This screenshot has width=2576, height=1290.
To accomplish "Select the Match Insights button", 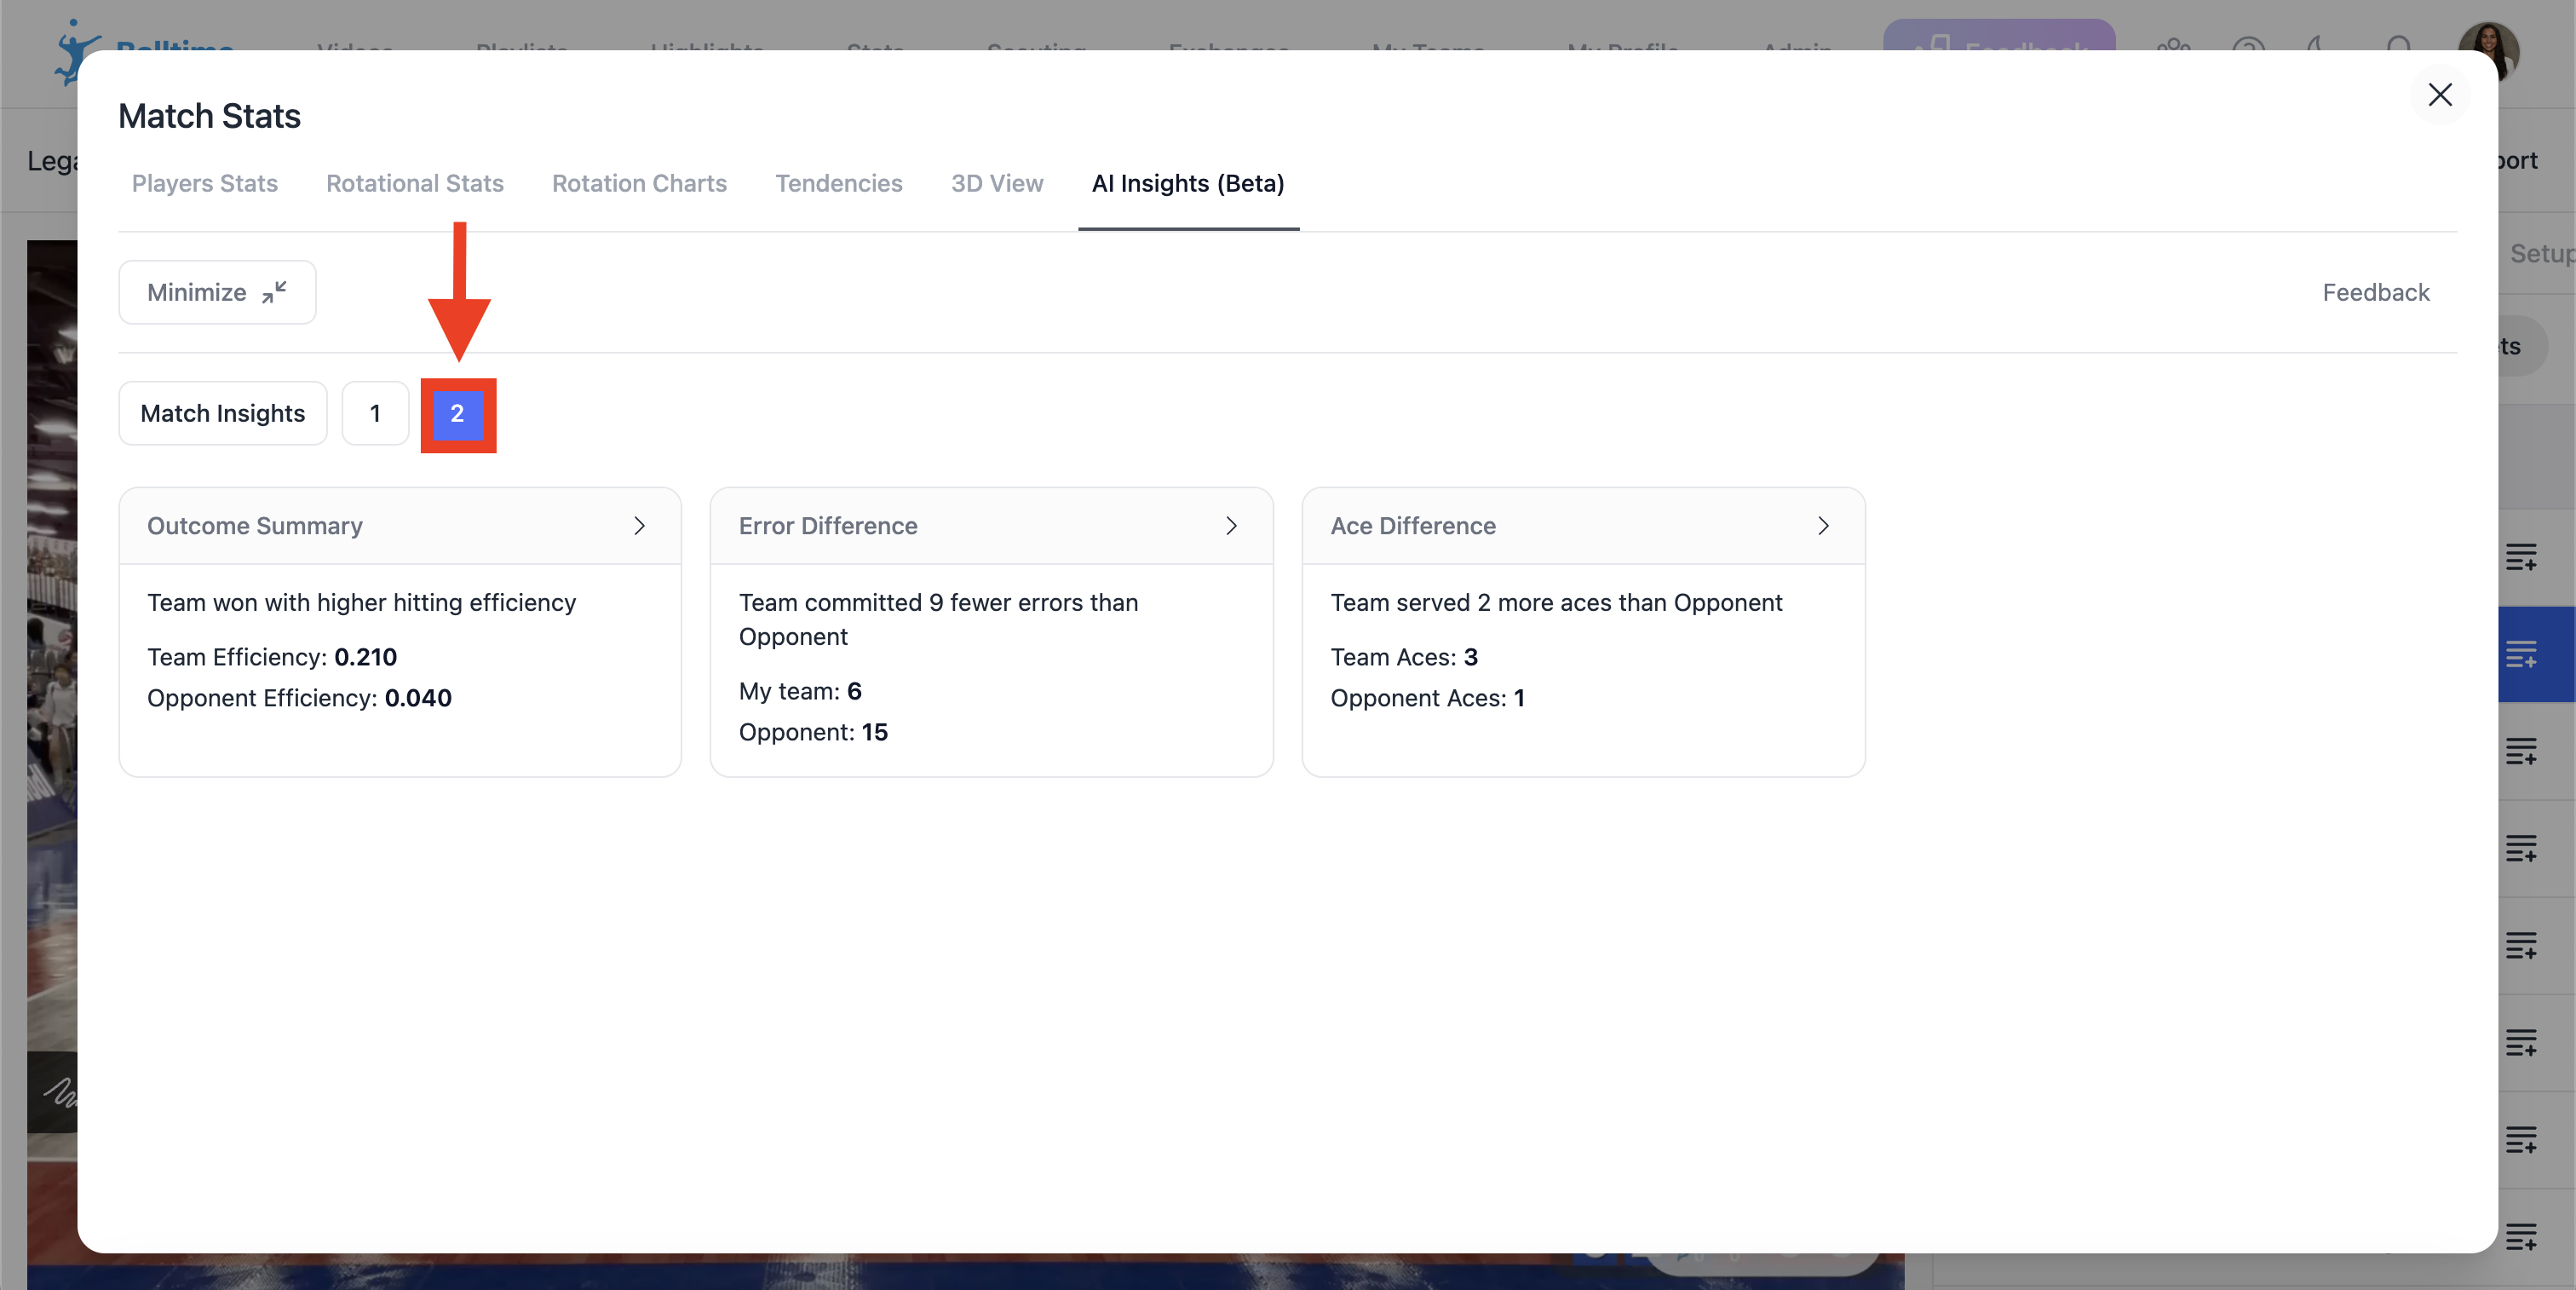I will click(222, 413).
